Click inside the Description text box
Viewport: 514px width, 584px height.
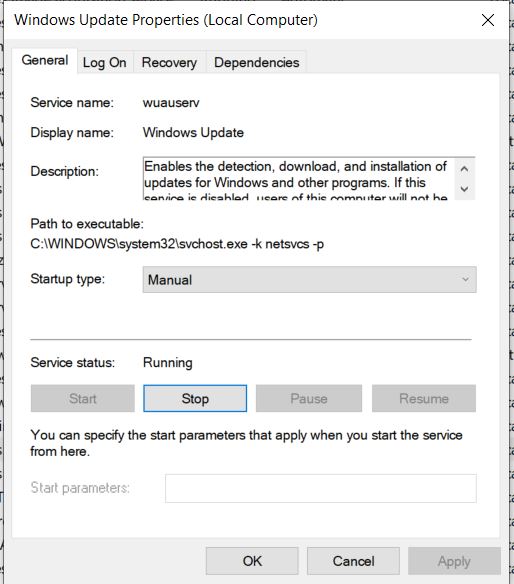[x=298, y=179]
